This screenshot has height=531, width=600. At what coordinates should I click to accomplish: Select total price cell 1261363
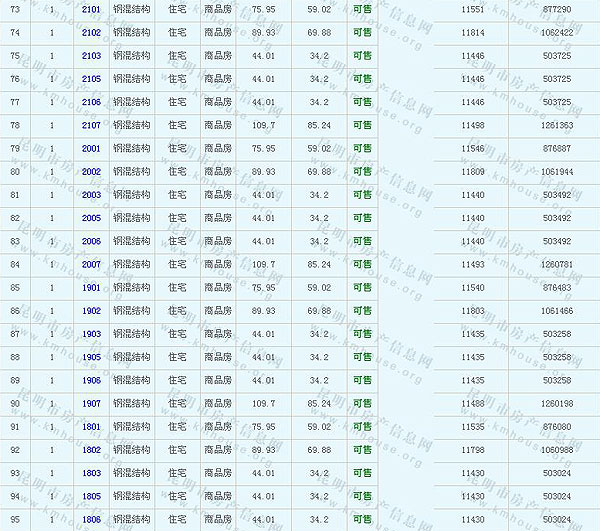click(556, 125)
